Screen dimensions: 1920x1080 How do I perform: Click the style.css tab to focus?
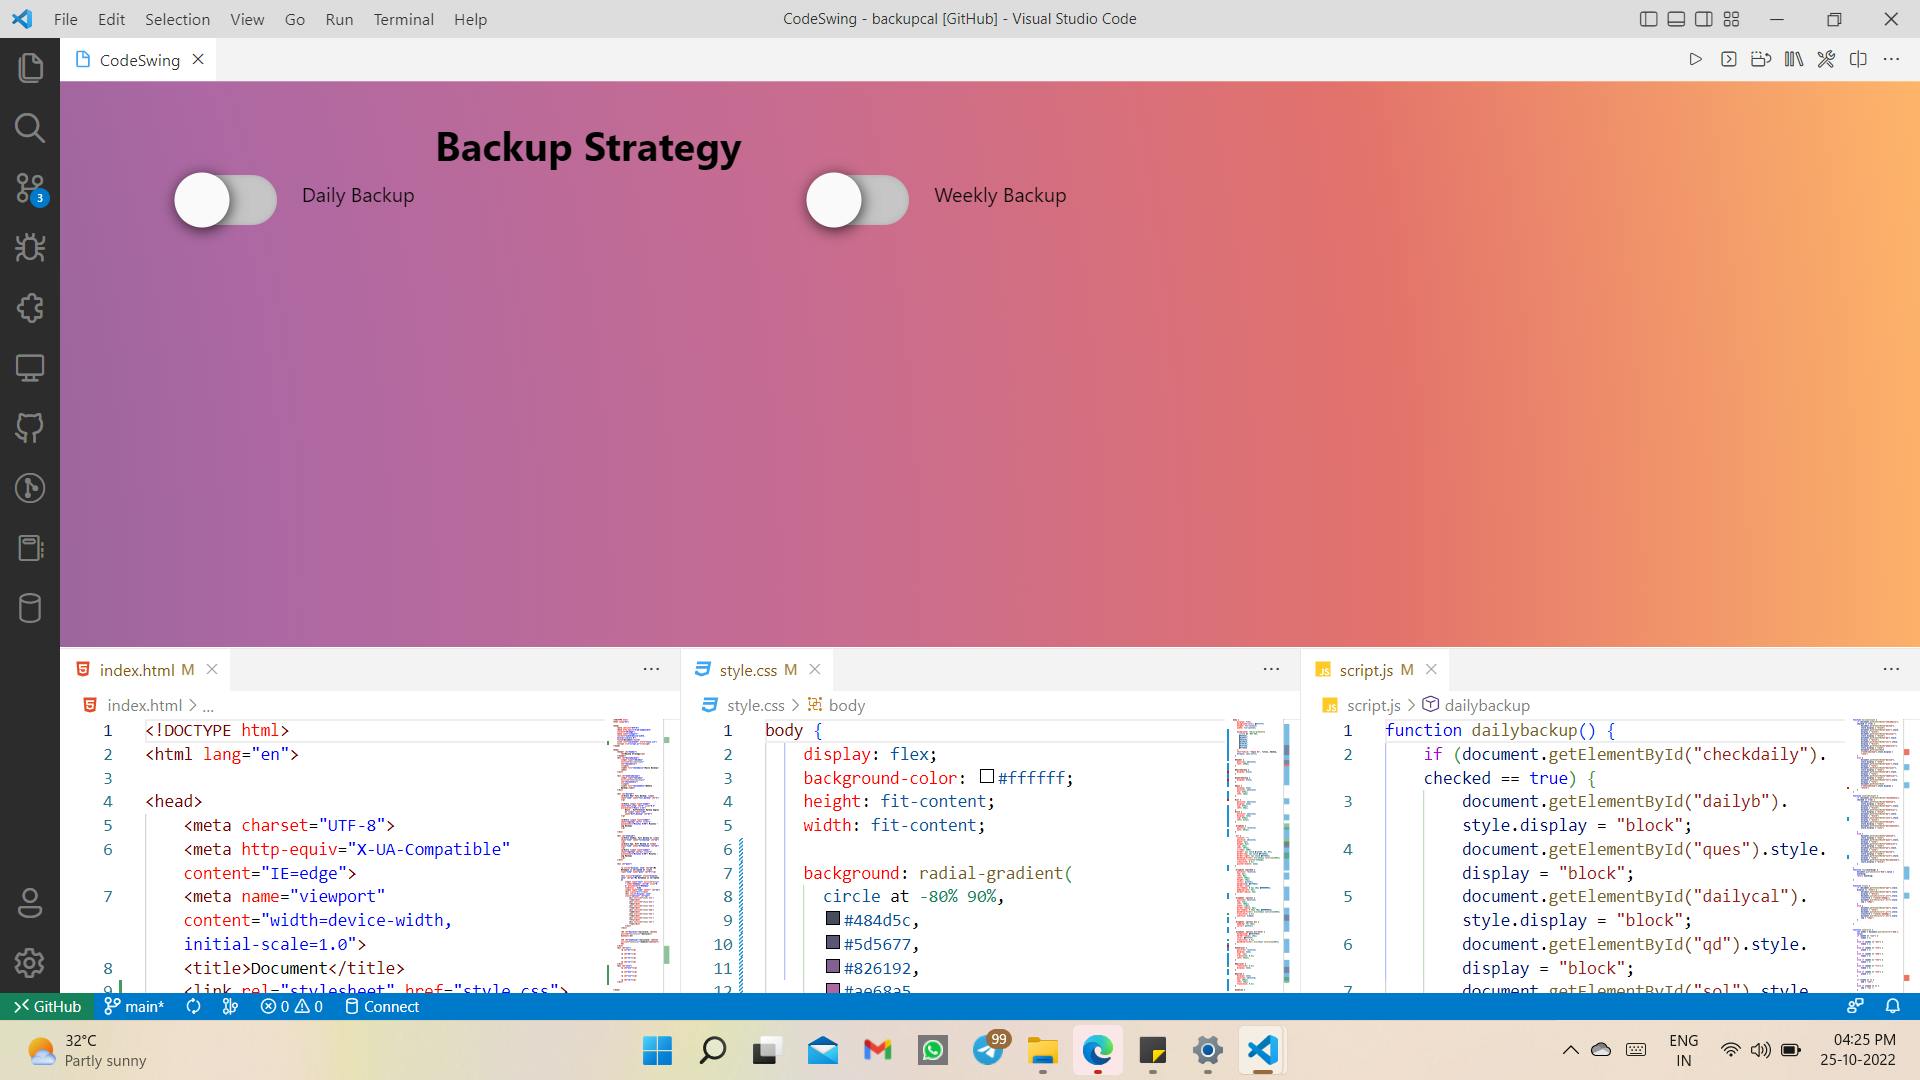point(746,670)
